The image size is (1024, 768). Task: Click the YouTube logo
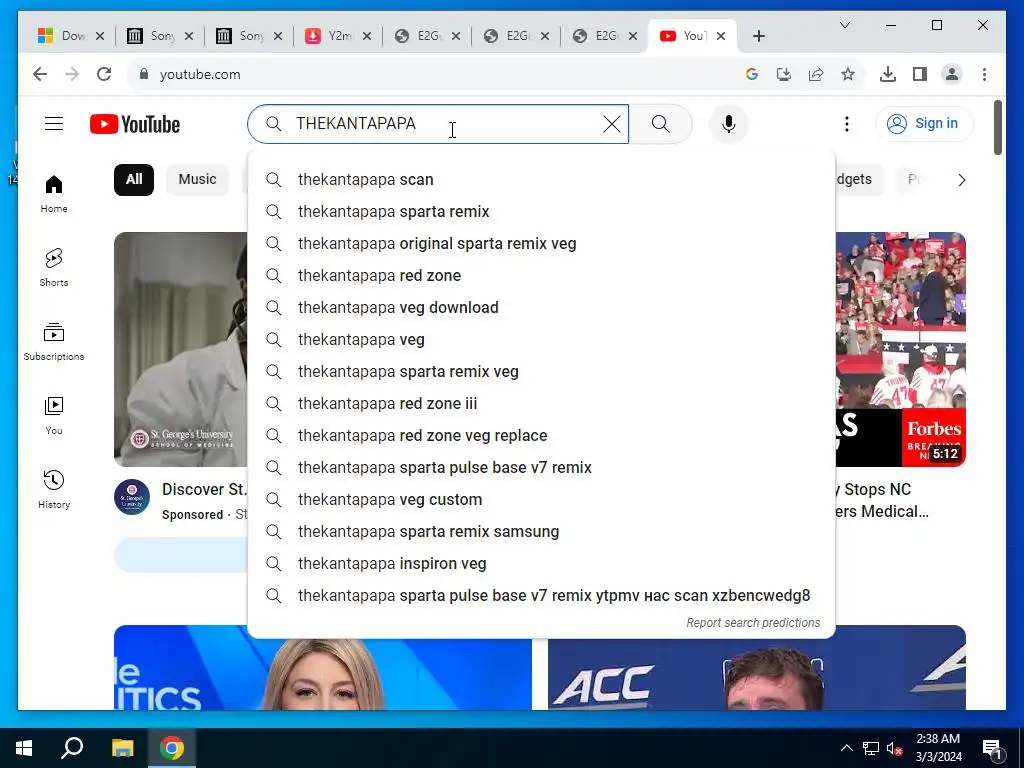tap(135, 124)
